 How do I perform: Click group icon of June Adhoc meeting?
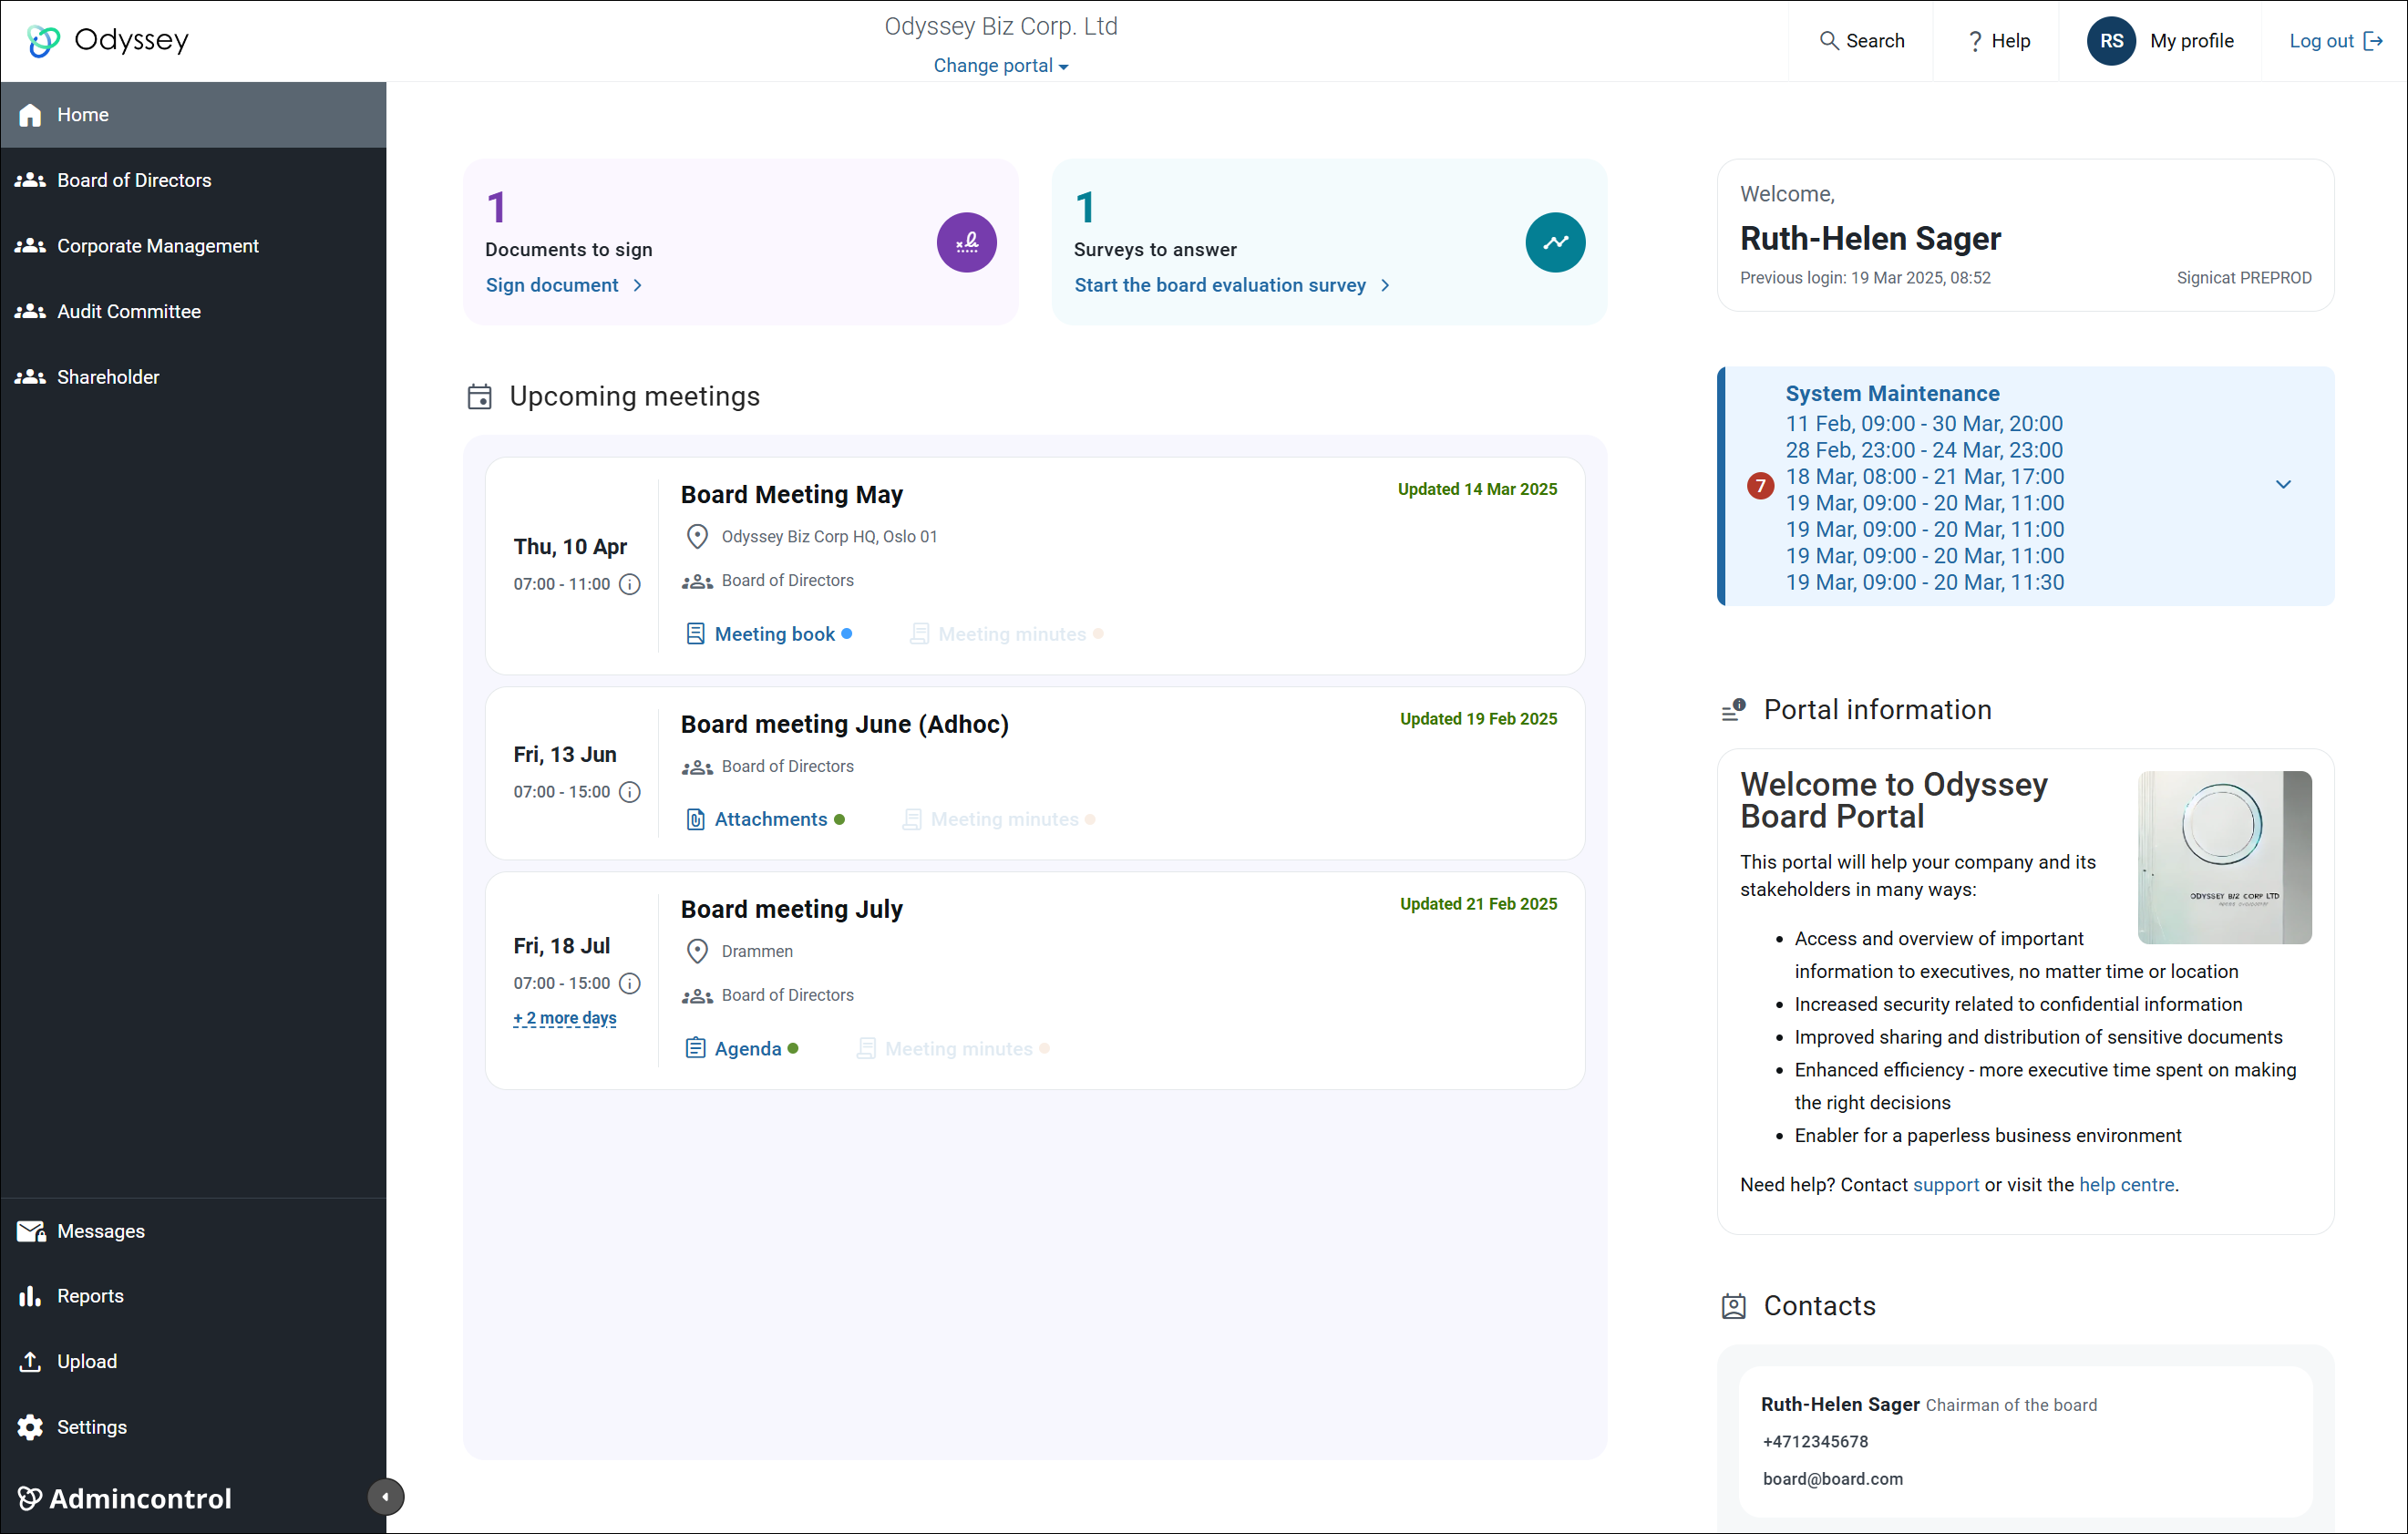pyautogui.click(x=697, y=767)
